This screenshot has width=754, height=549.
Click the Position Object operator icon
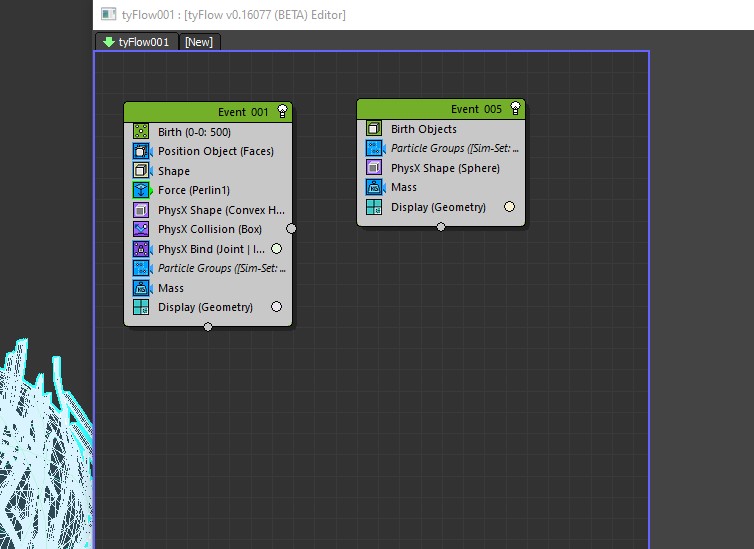click(x=141, y=151)
